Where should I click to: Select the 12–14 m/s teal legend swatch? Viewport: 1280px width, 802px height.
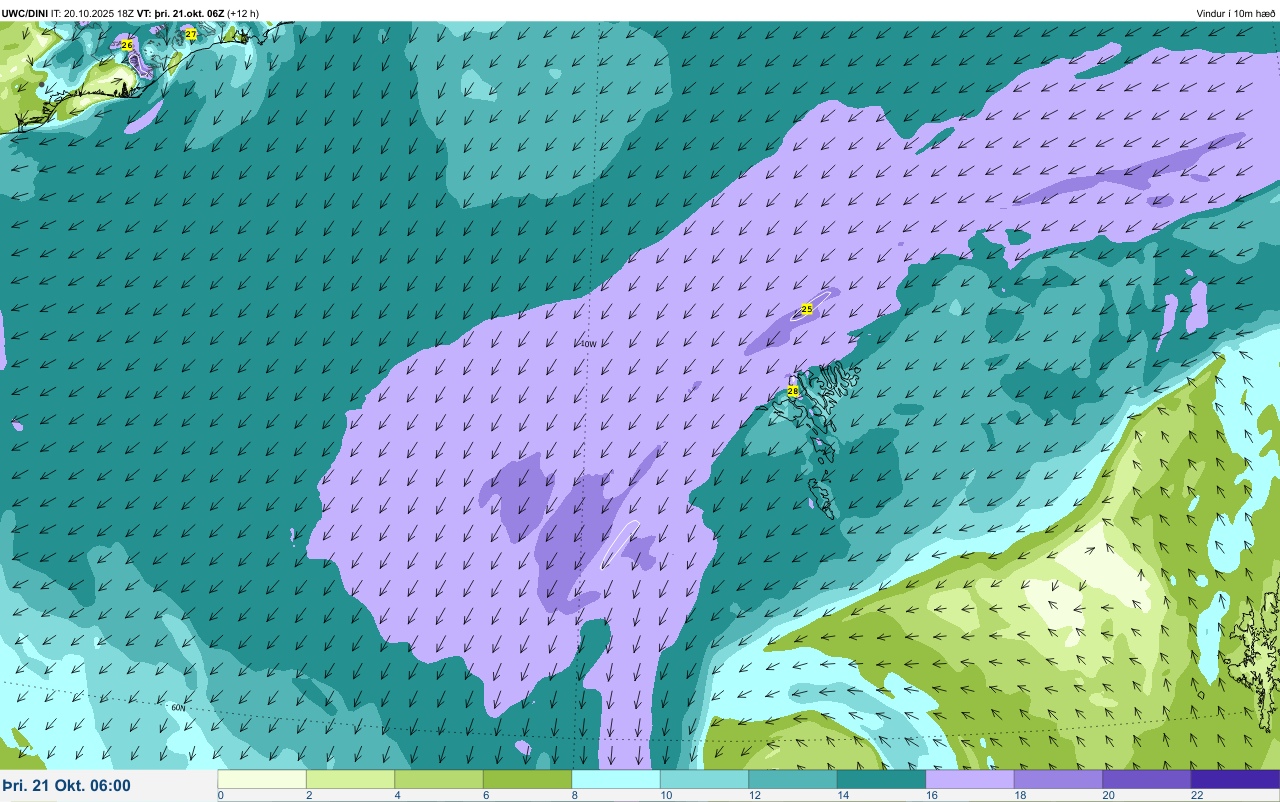793,779
